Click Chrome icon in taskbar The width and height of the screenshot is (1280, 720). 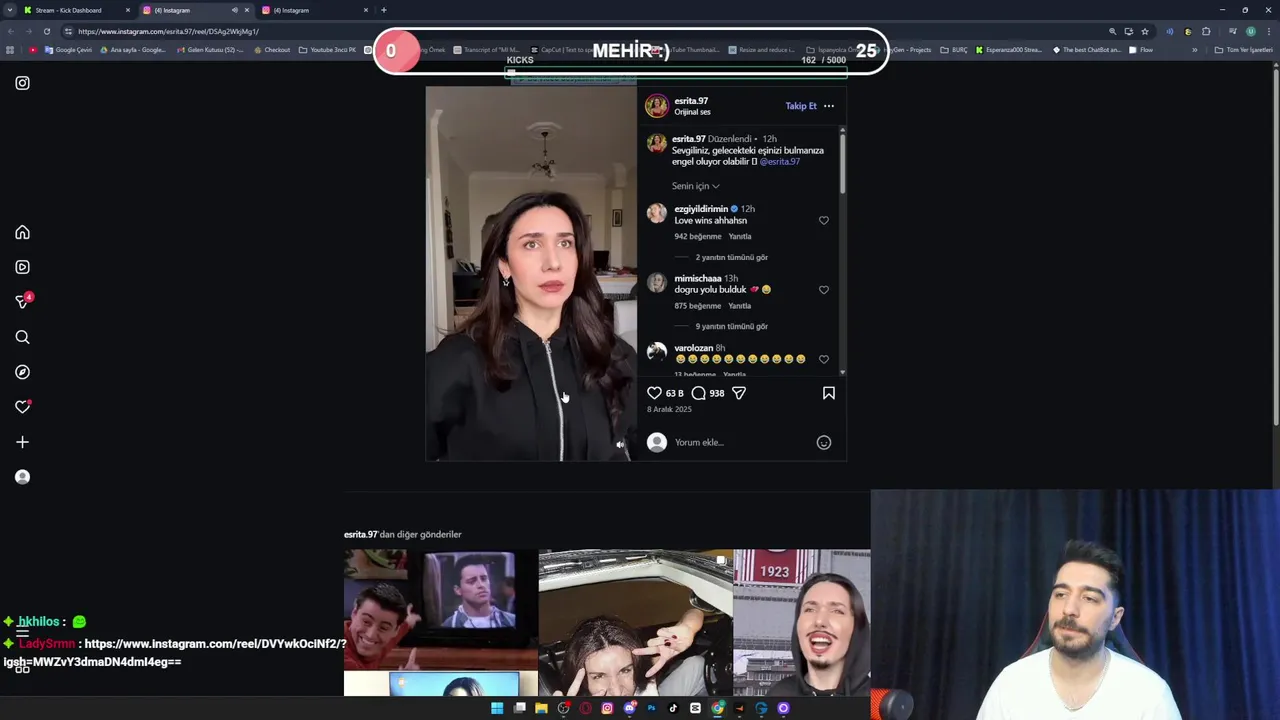pyautogui.click(x=717, y=708)
